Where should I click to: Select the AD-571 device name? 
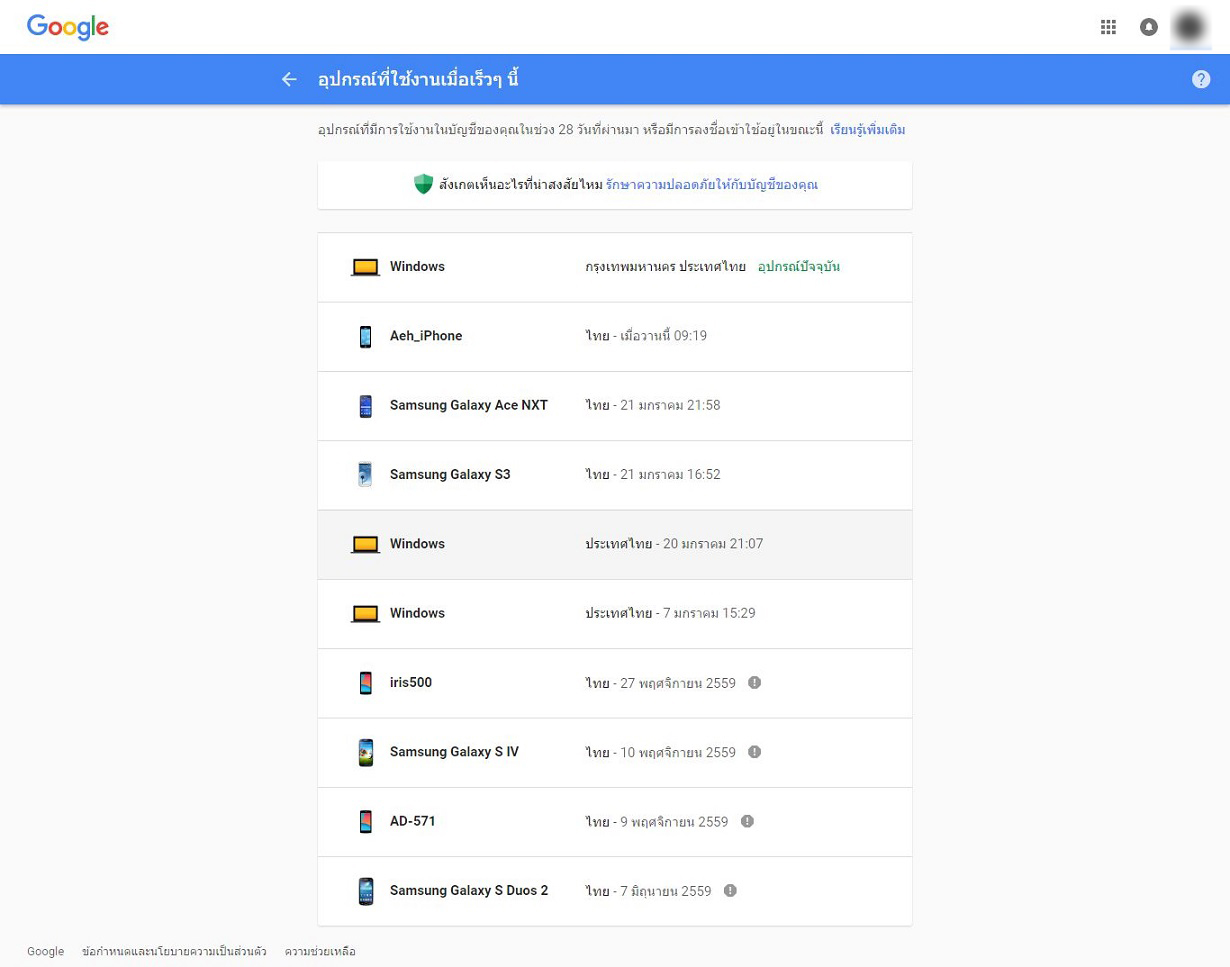click(412, 821)
